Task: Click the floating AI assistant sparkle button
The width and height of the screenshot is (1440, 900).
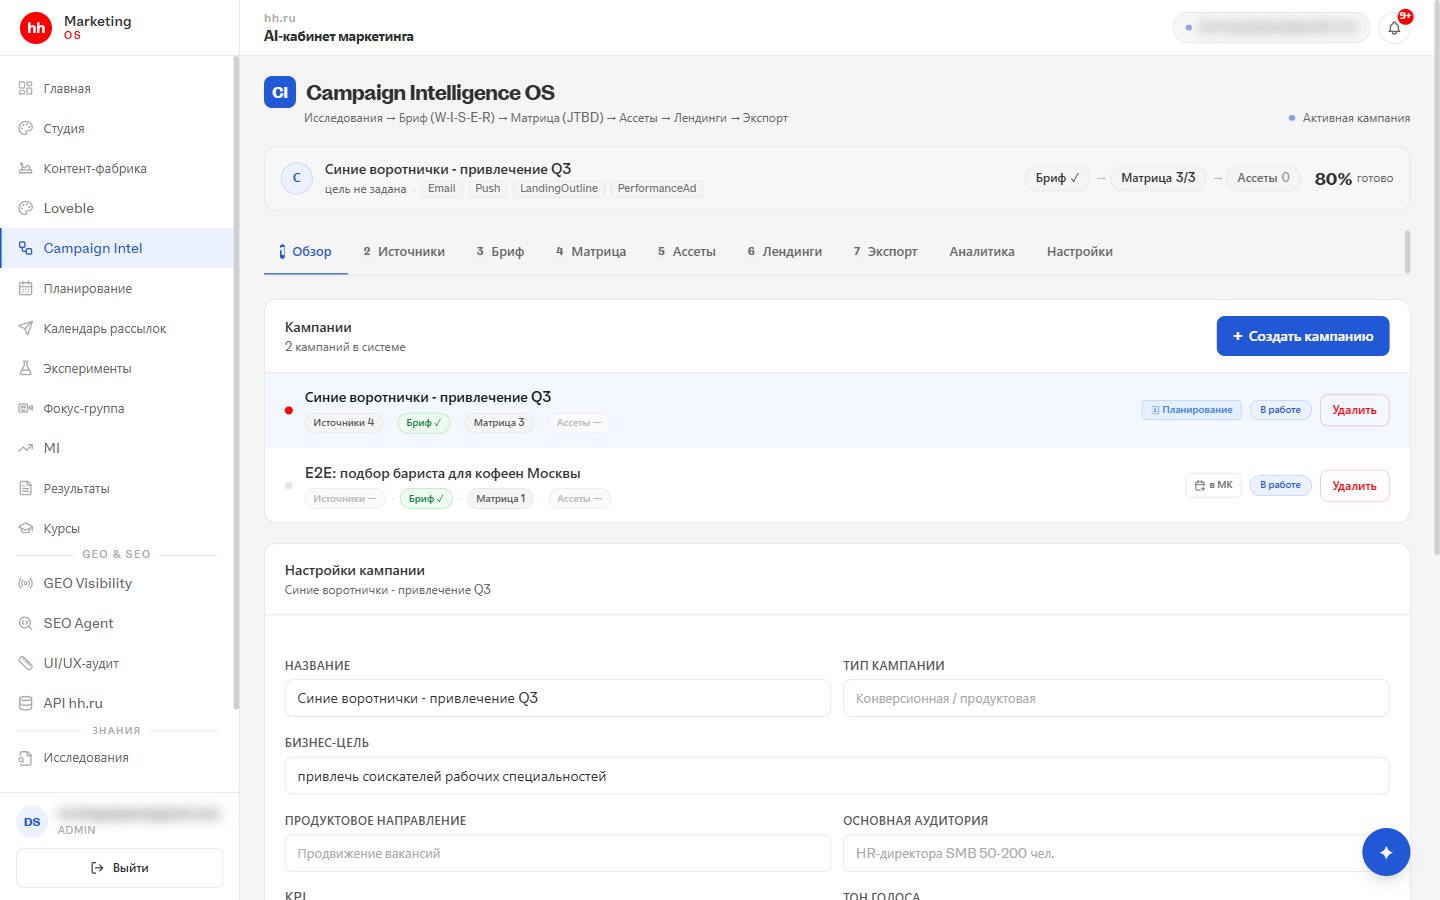Action: [1386, 852]
